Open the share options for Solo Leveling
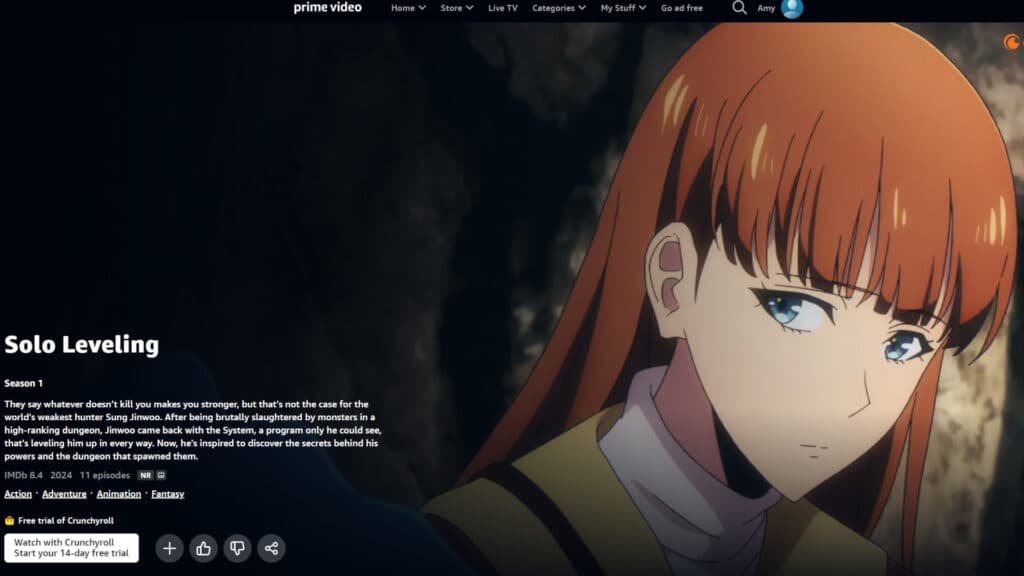1024x576 pixels. pos(271,548)
